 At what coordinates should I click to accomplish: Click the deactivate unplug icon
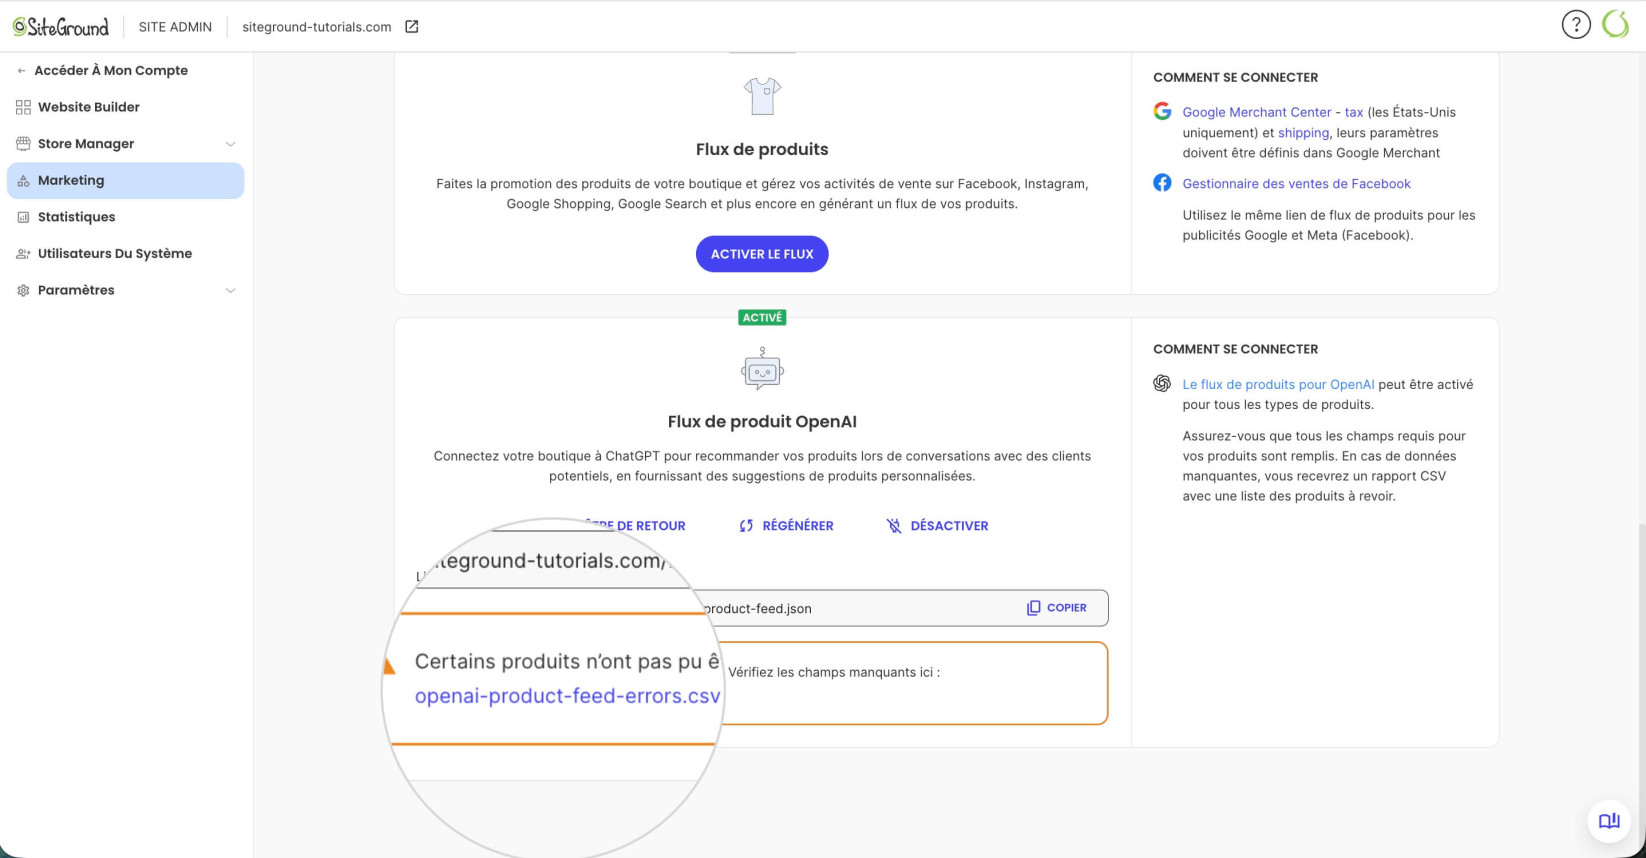pos(894,526)
